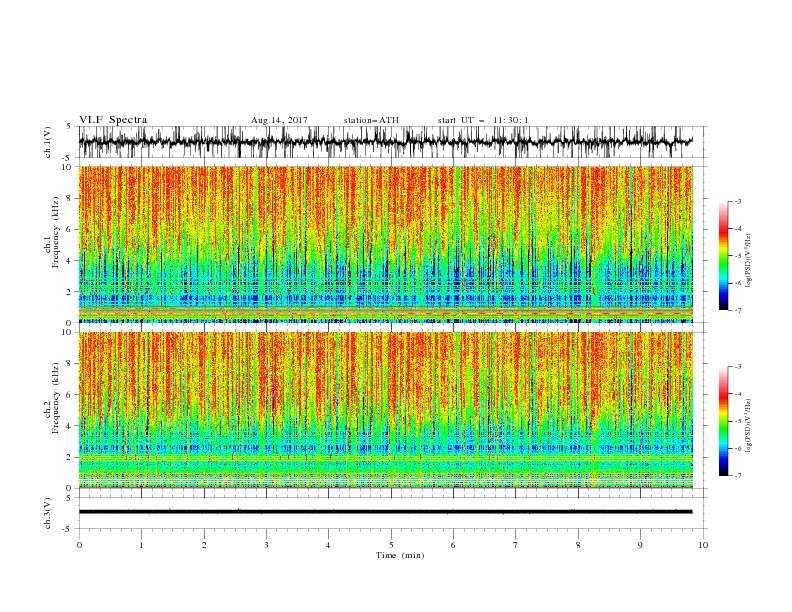Click the "10" kHz tick of ch.2 spectrogram
This screenshot has width=792, height=612.
[x=69, y=332]
